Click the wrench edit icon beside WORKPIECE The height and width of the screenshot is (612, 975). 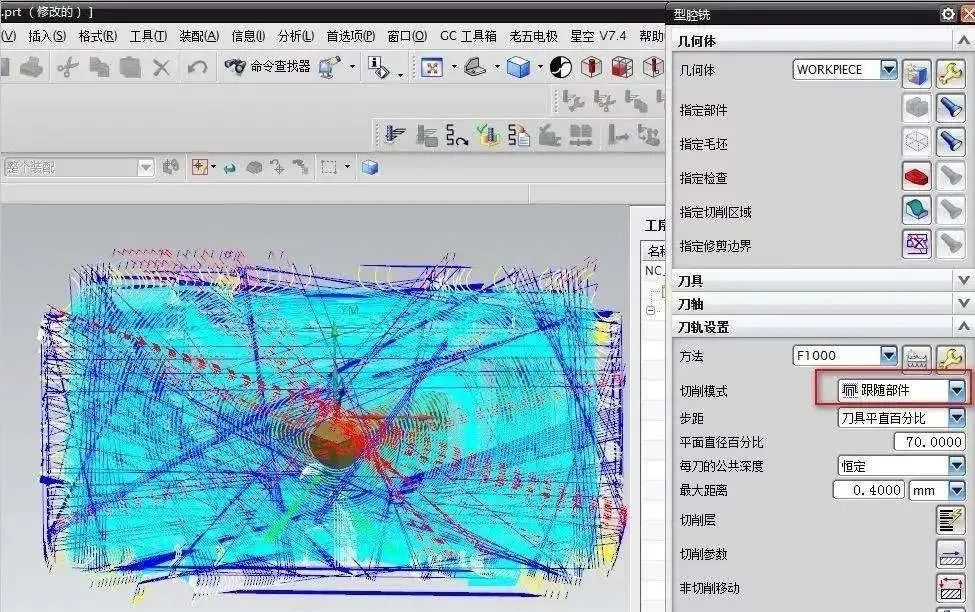pyautogui.click(x=950, y=71)
